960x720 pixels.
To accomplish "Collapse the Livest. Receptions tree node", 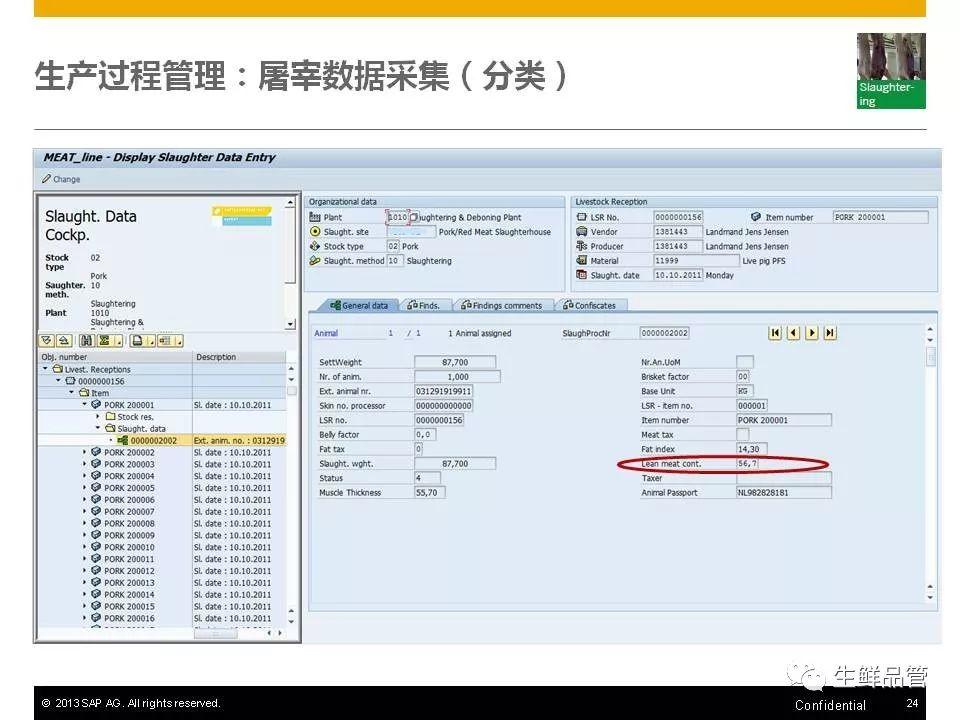I will [x=45, y=369].
